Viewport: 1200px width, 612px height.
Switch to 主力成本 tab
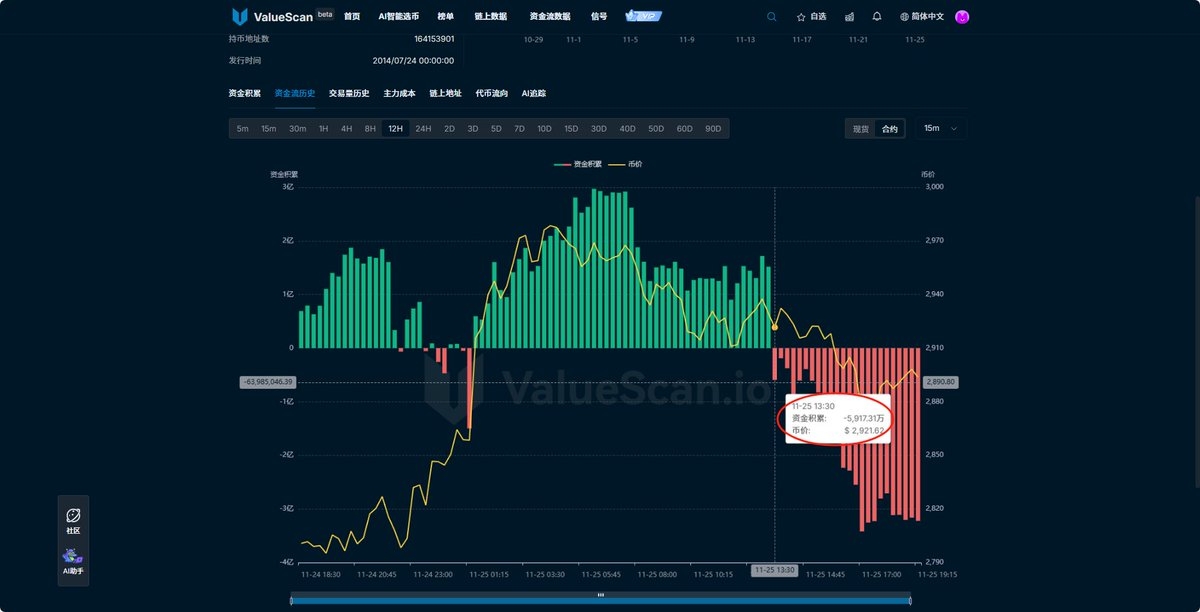399,93
